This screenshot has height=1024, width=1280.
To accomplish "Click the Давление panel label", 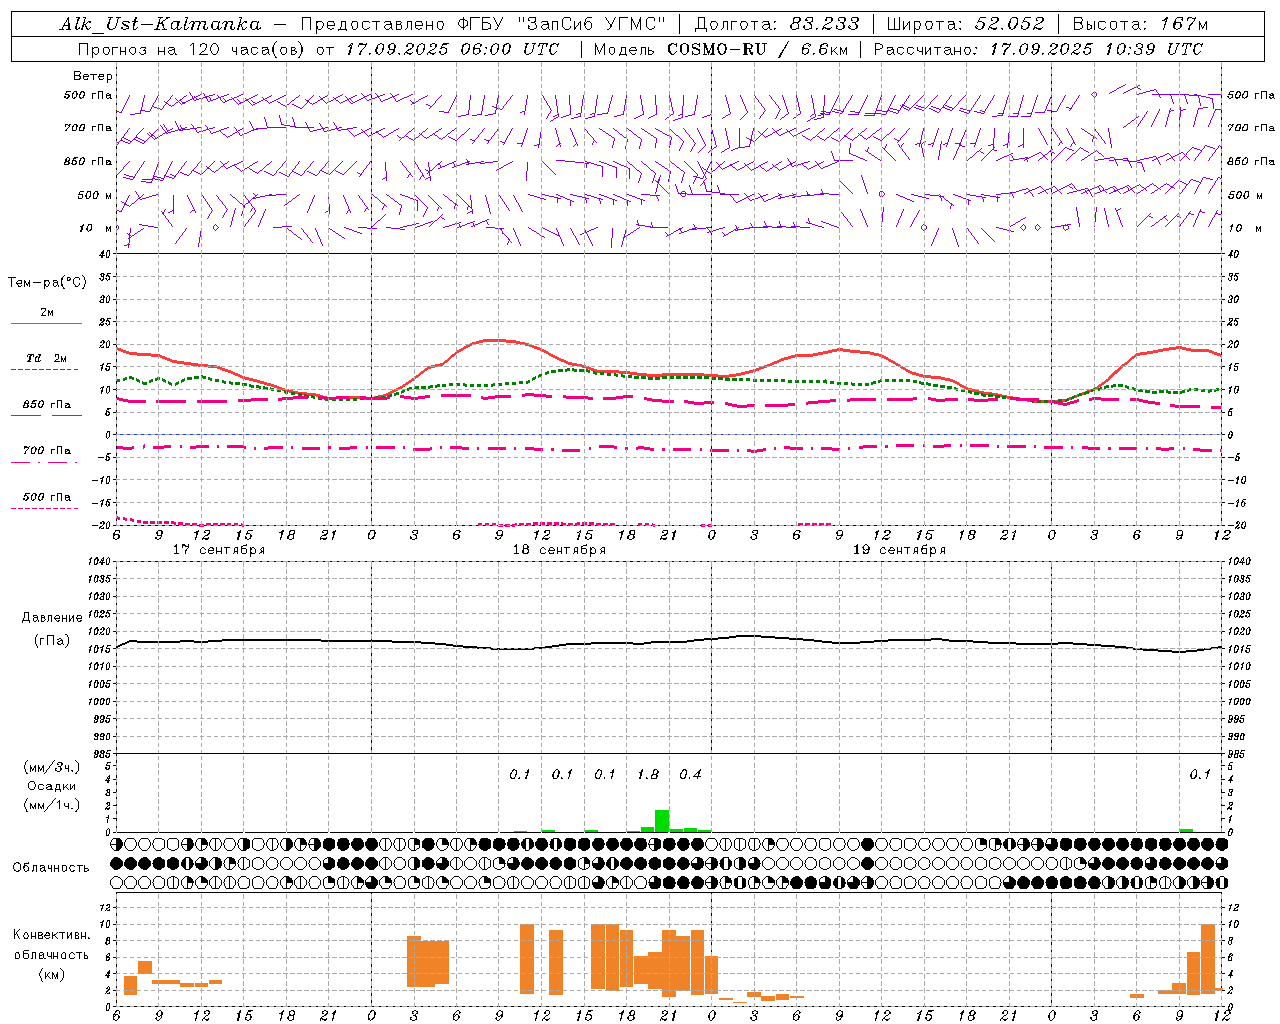I will [x=52, y=618].
